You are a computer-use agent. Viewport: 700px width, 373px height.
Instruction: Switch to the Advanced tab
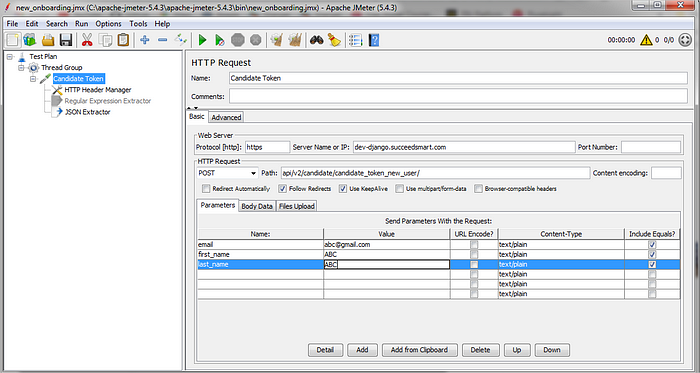226,117
